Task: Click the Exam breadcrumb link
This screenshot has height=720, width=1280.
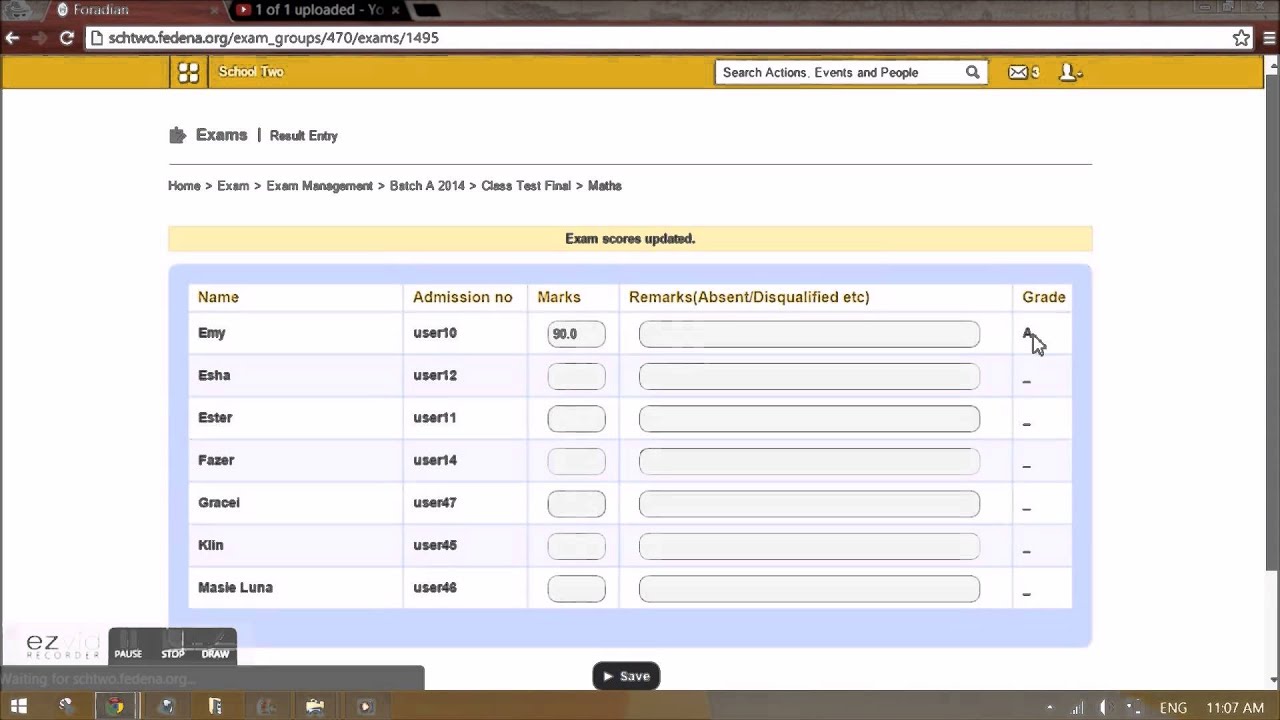Action: coord(233,186)
